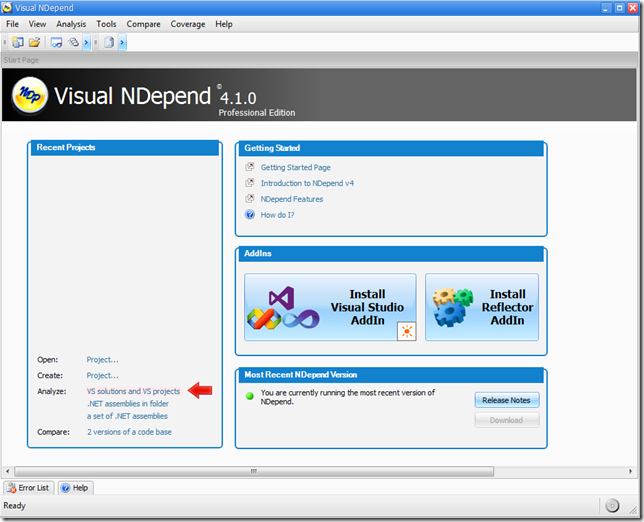The image size is (644, 522).
Task: Click the green status dot for version
Action: pos(249,396)
